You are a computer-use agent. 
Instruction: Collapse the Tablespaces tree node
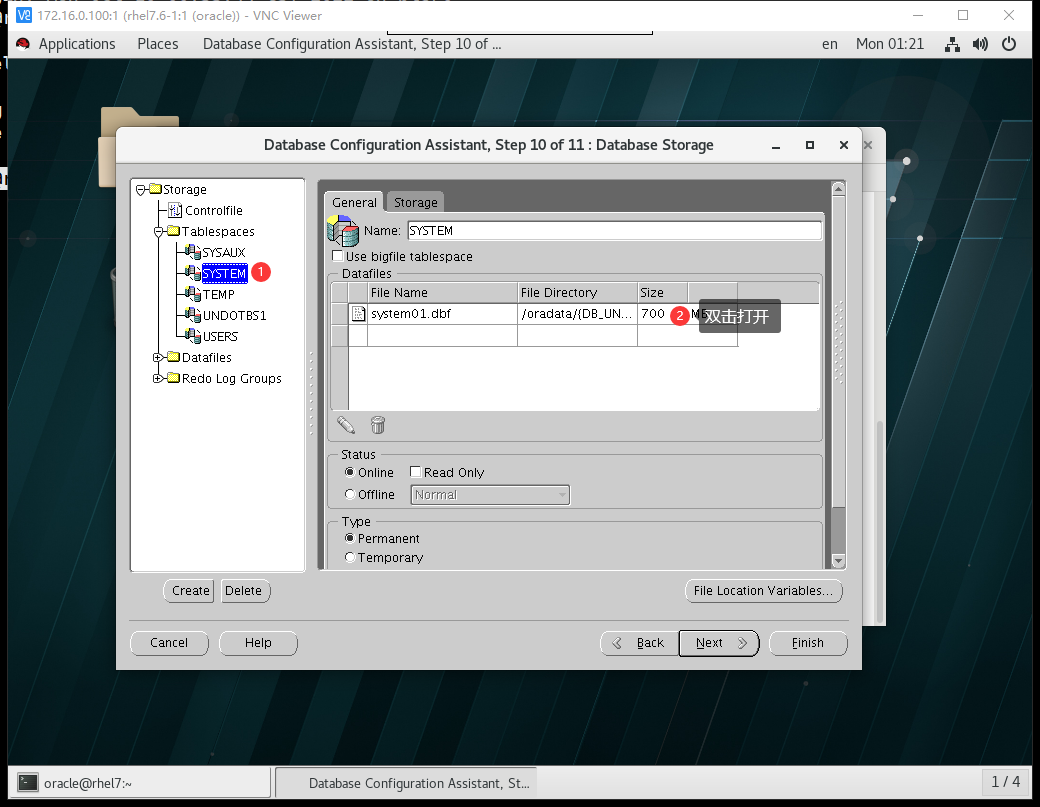pos(159,231)
